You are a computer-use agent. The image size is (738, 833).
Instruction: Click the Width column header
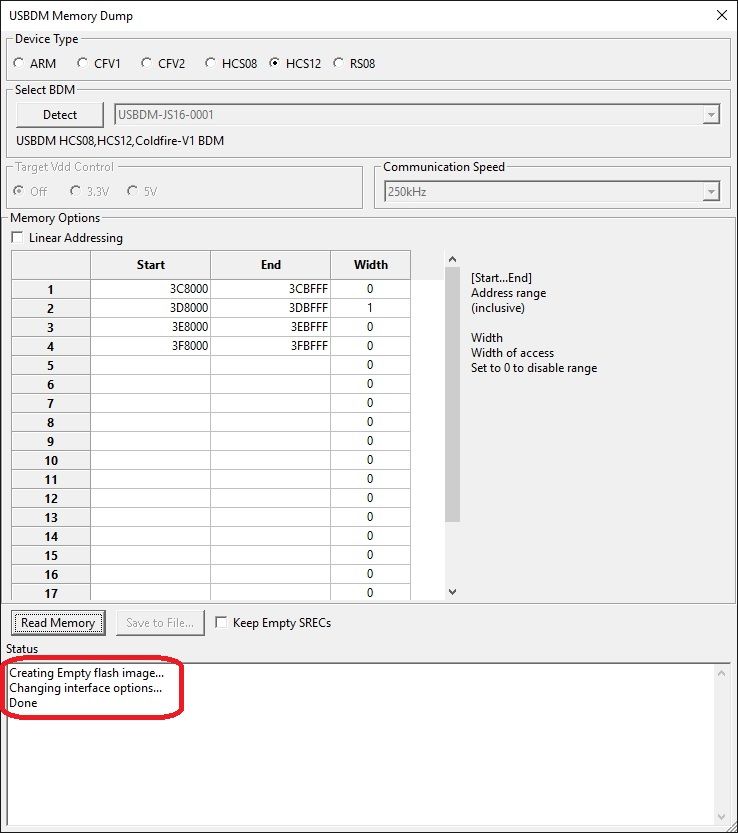(x=370, y=265)
